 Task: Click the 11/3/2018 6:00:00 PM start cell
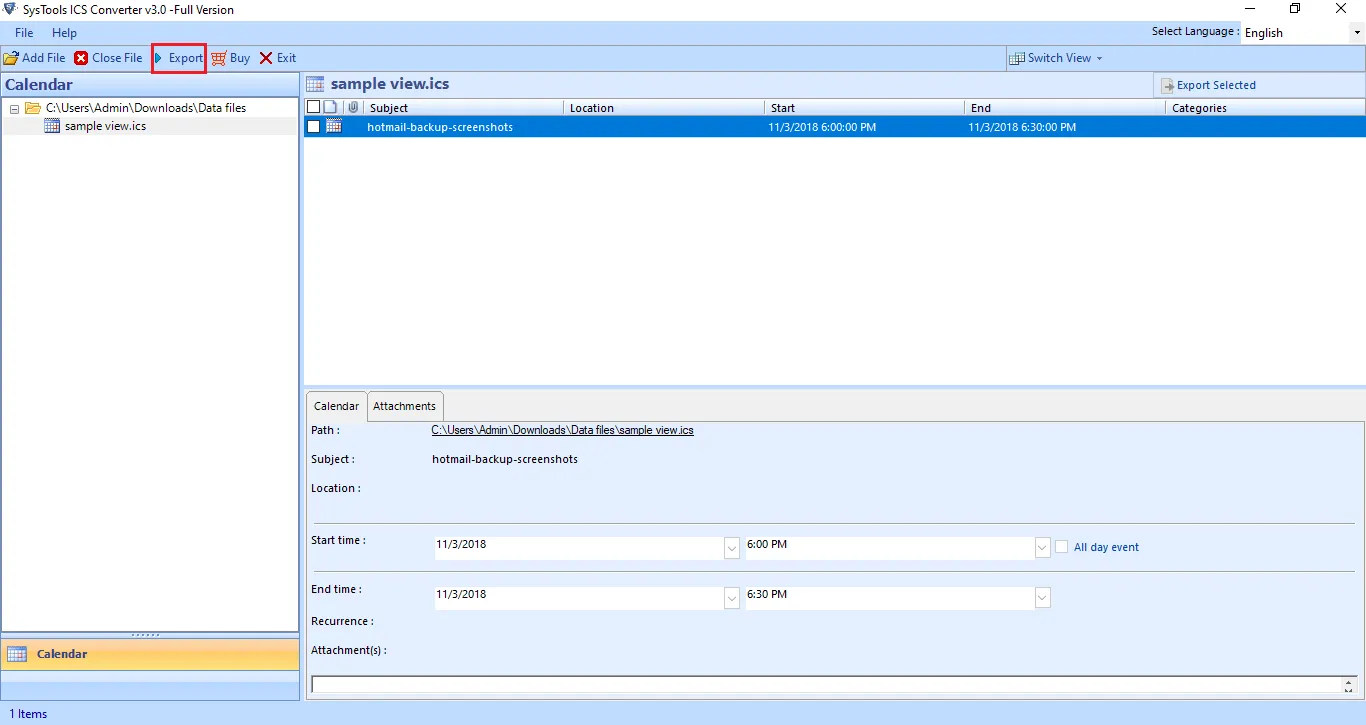click(822, 127)
